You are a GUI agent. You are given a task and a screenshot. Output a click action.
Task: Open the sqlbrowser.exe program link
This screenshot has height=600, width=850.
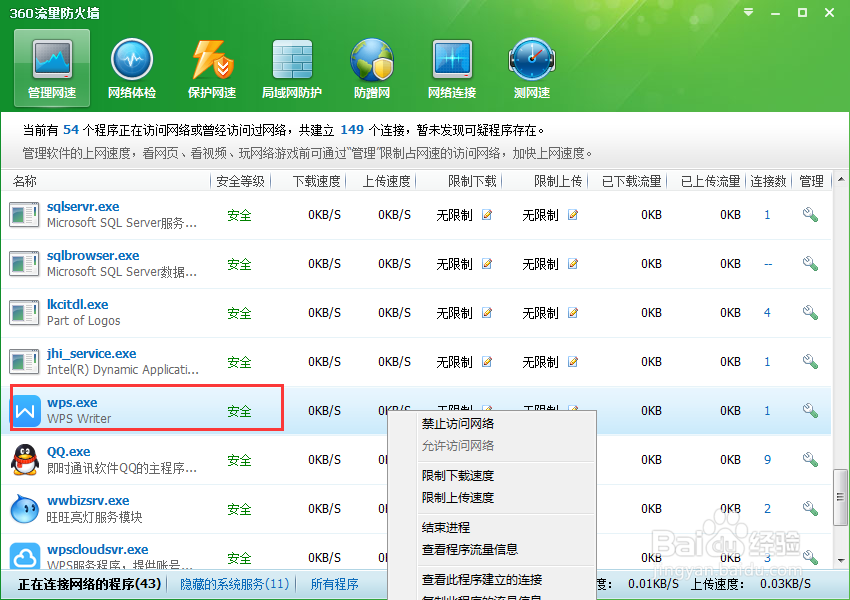pos(93,255)
